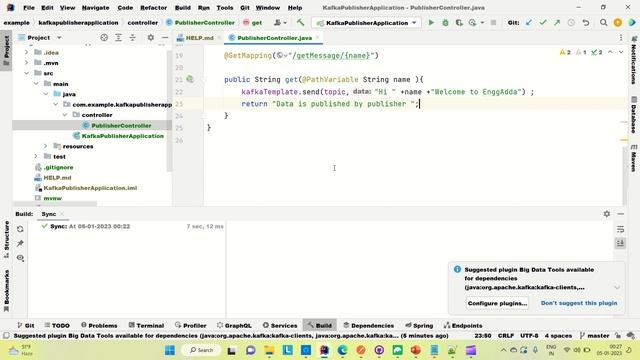Click Configure plugins... button

pos(497,303)
